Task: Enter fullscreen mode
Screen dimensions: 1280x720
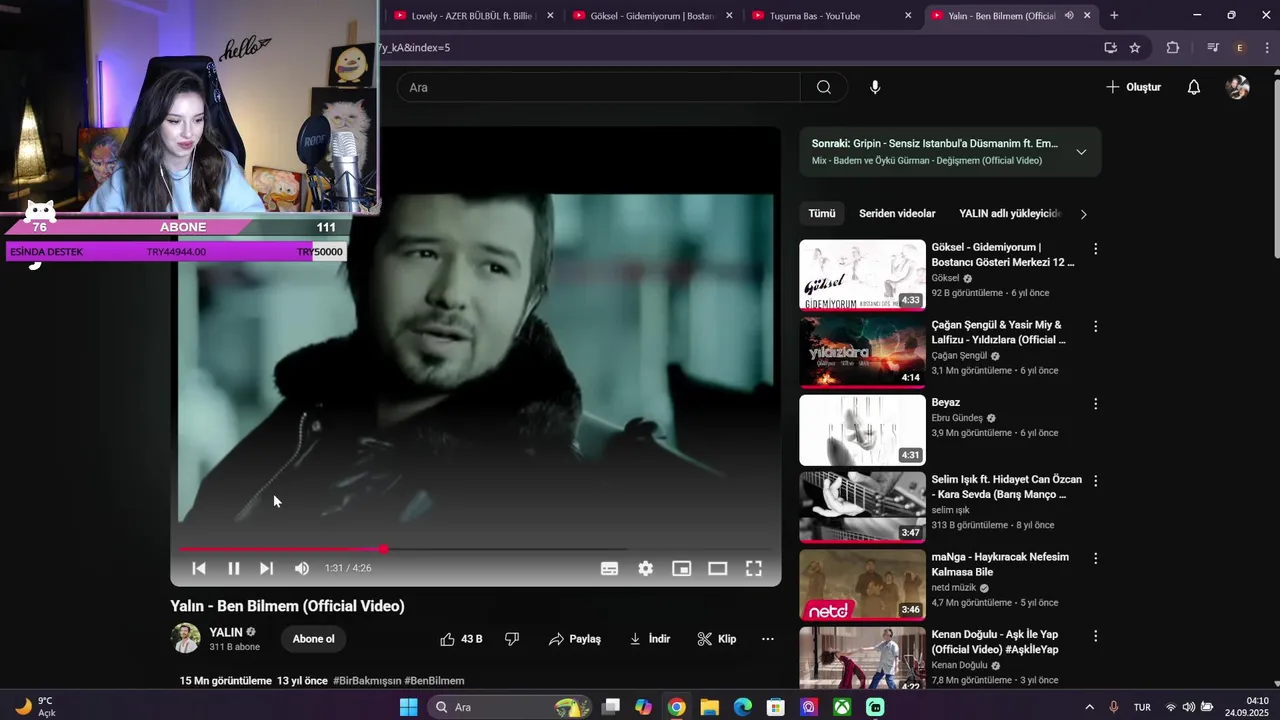Action: (754, 568)
